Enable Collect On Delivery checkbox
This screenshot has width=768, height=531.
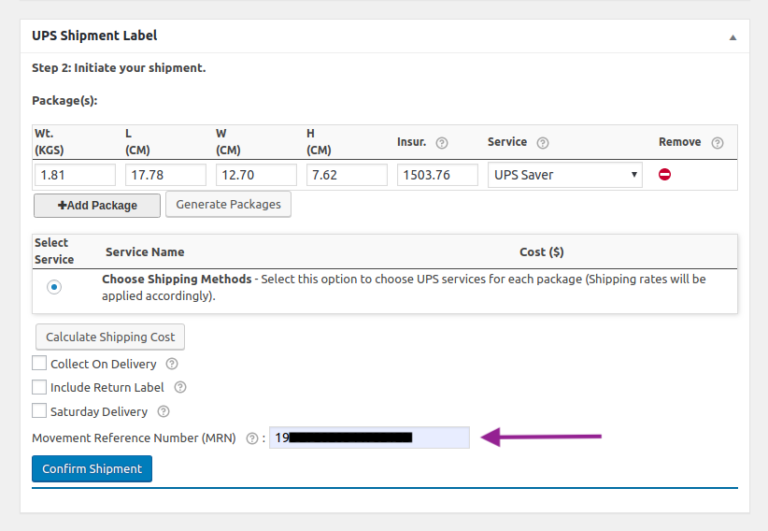point(39,363)
